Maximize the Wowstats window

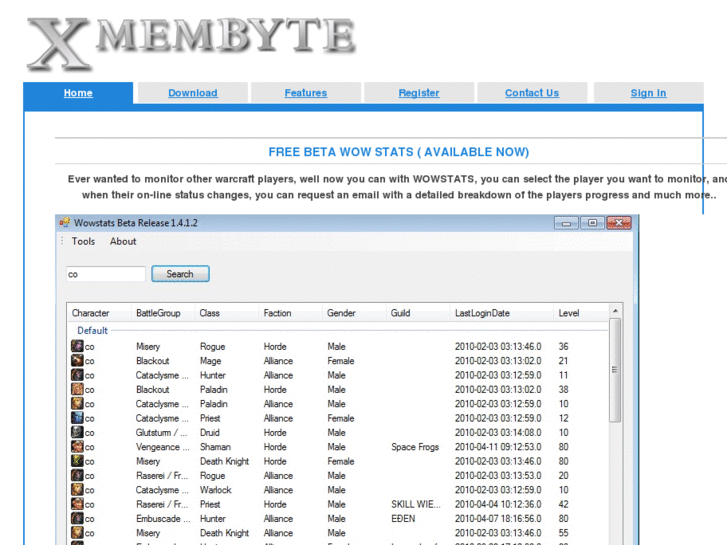[x=592, y=223]
